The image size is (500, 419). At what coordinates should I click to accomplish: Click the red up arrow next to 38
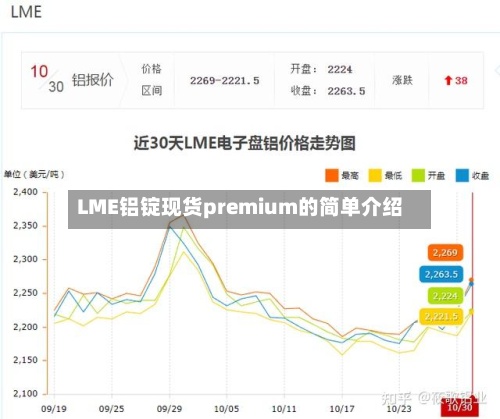click(448, 80)
